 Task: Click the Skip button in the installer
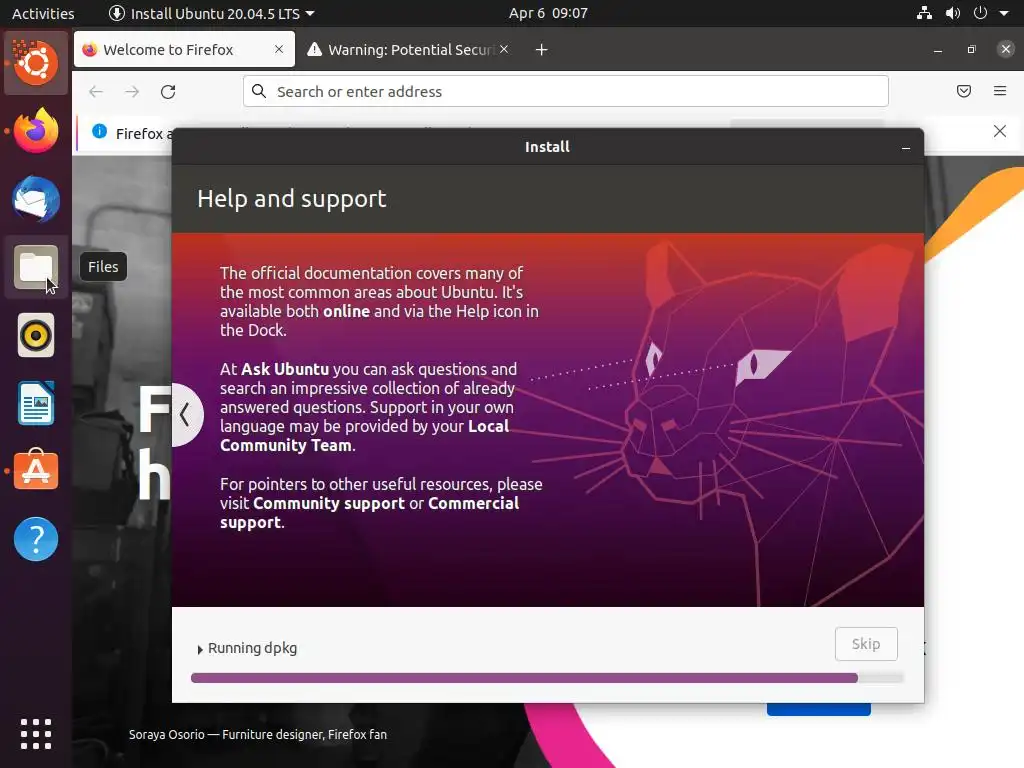866,644
